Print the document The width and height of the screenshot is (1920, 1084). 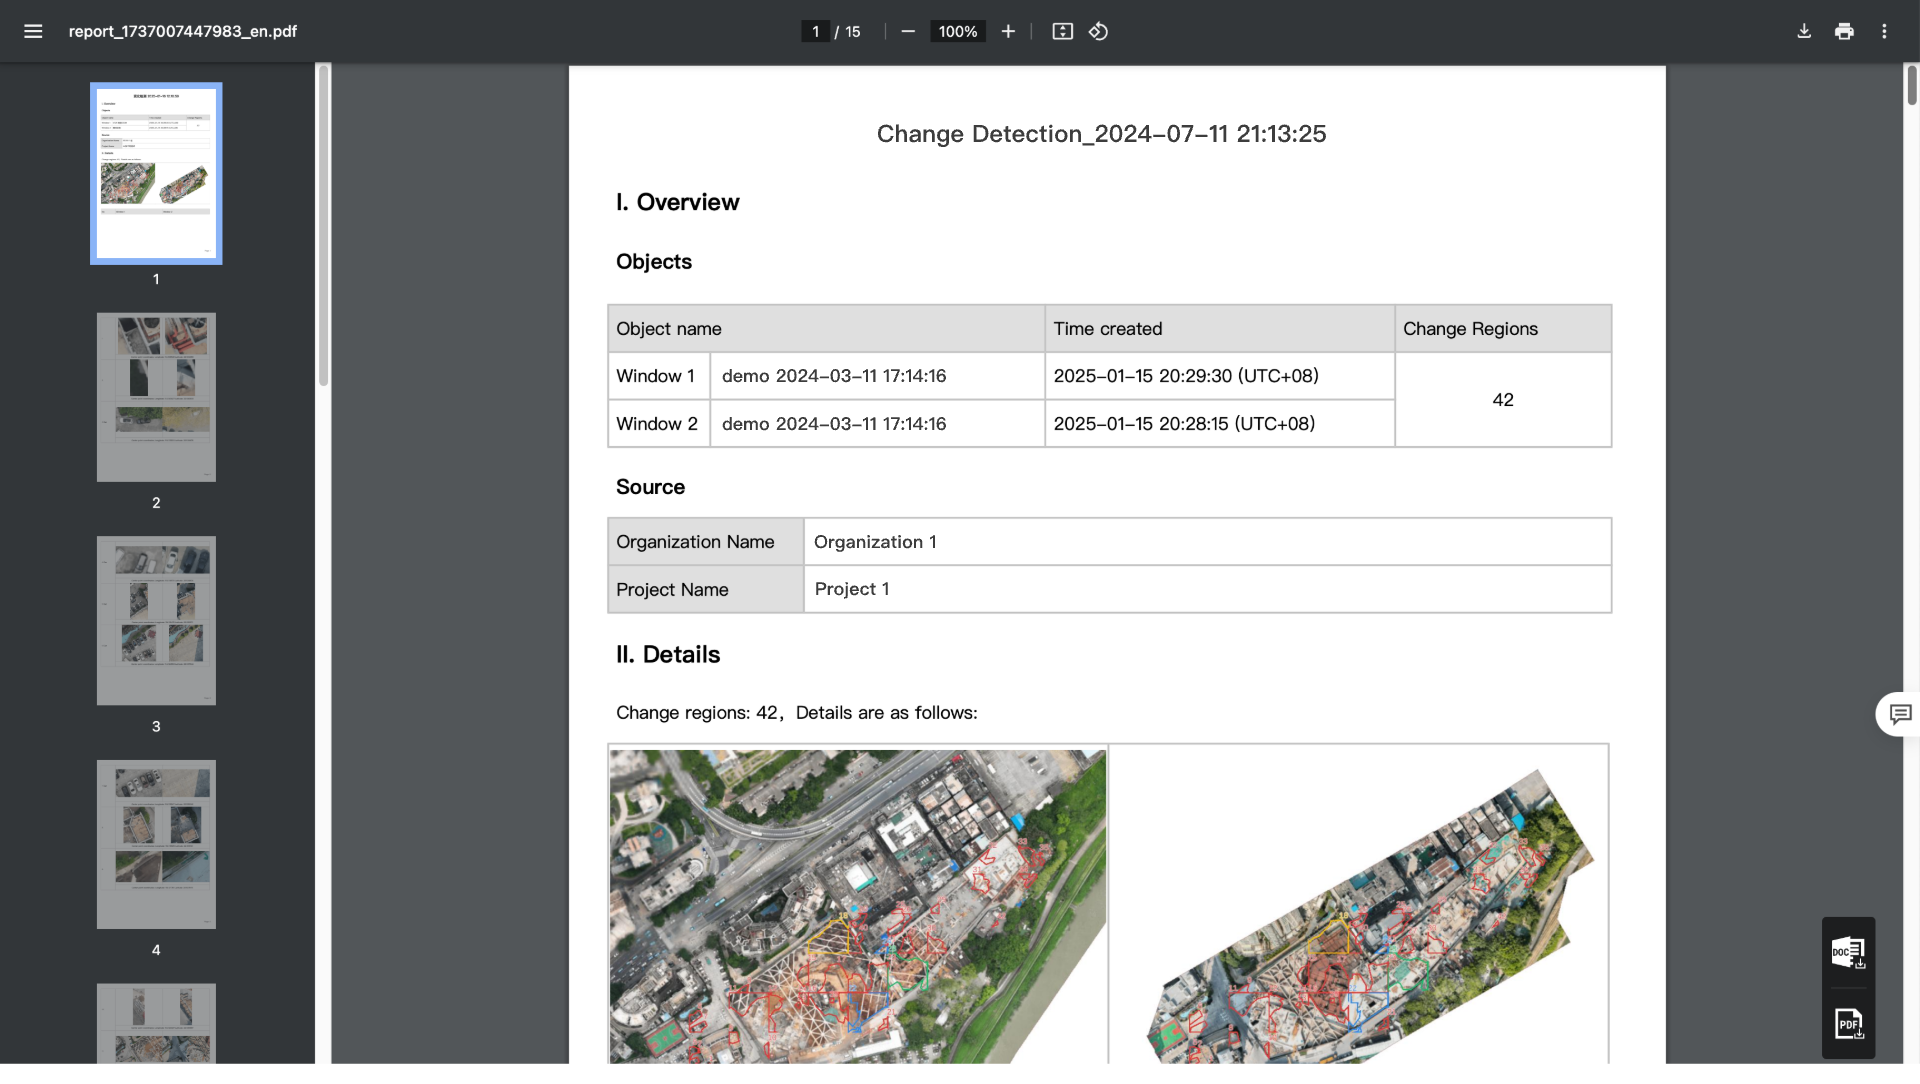pos(1844,31)
